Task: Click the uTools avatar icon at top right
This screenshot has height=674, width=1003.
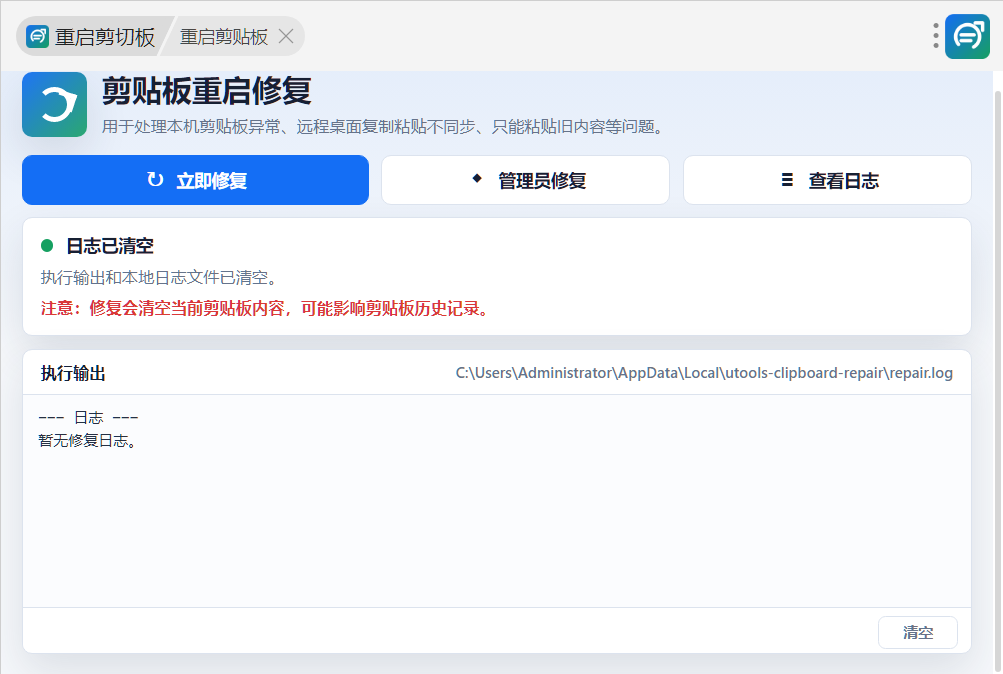Action: pos(967,36)
